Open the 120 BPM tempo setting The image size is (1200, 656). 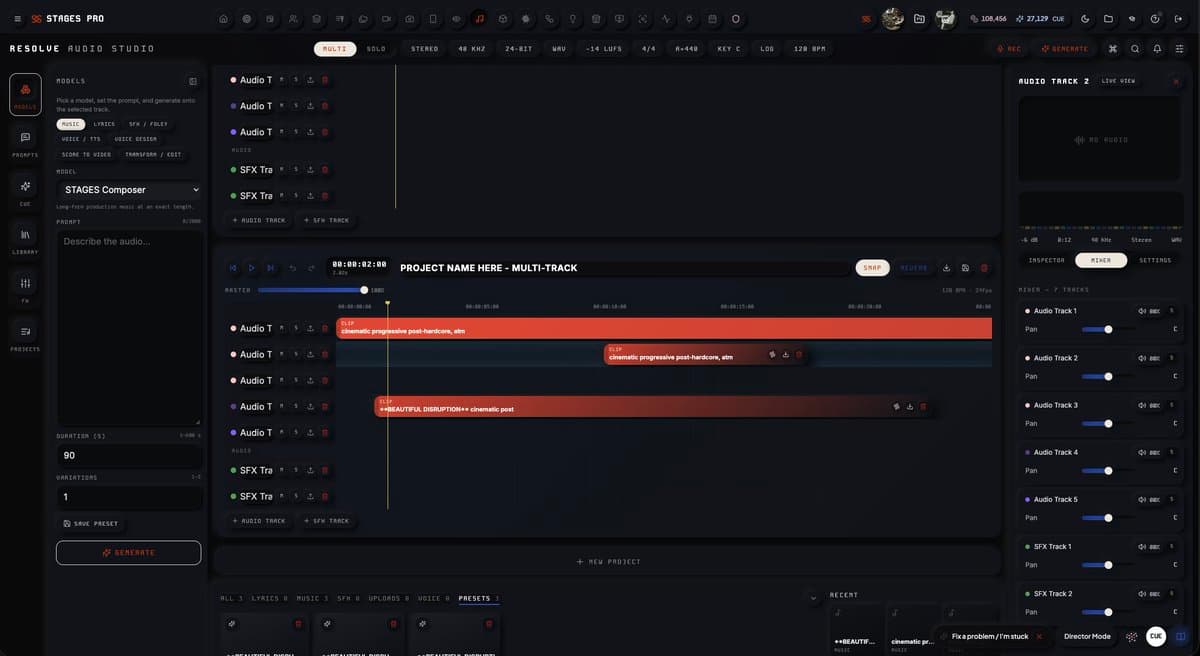coord(810,48)
